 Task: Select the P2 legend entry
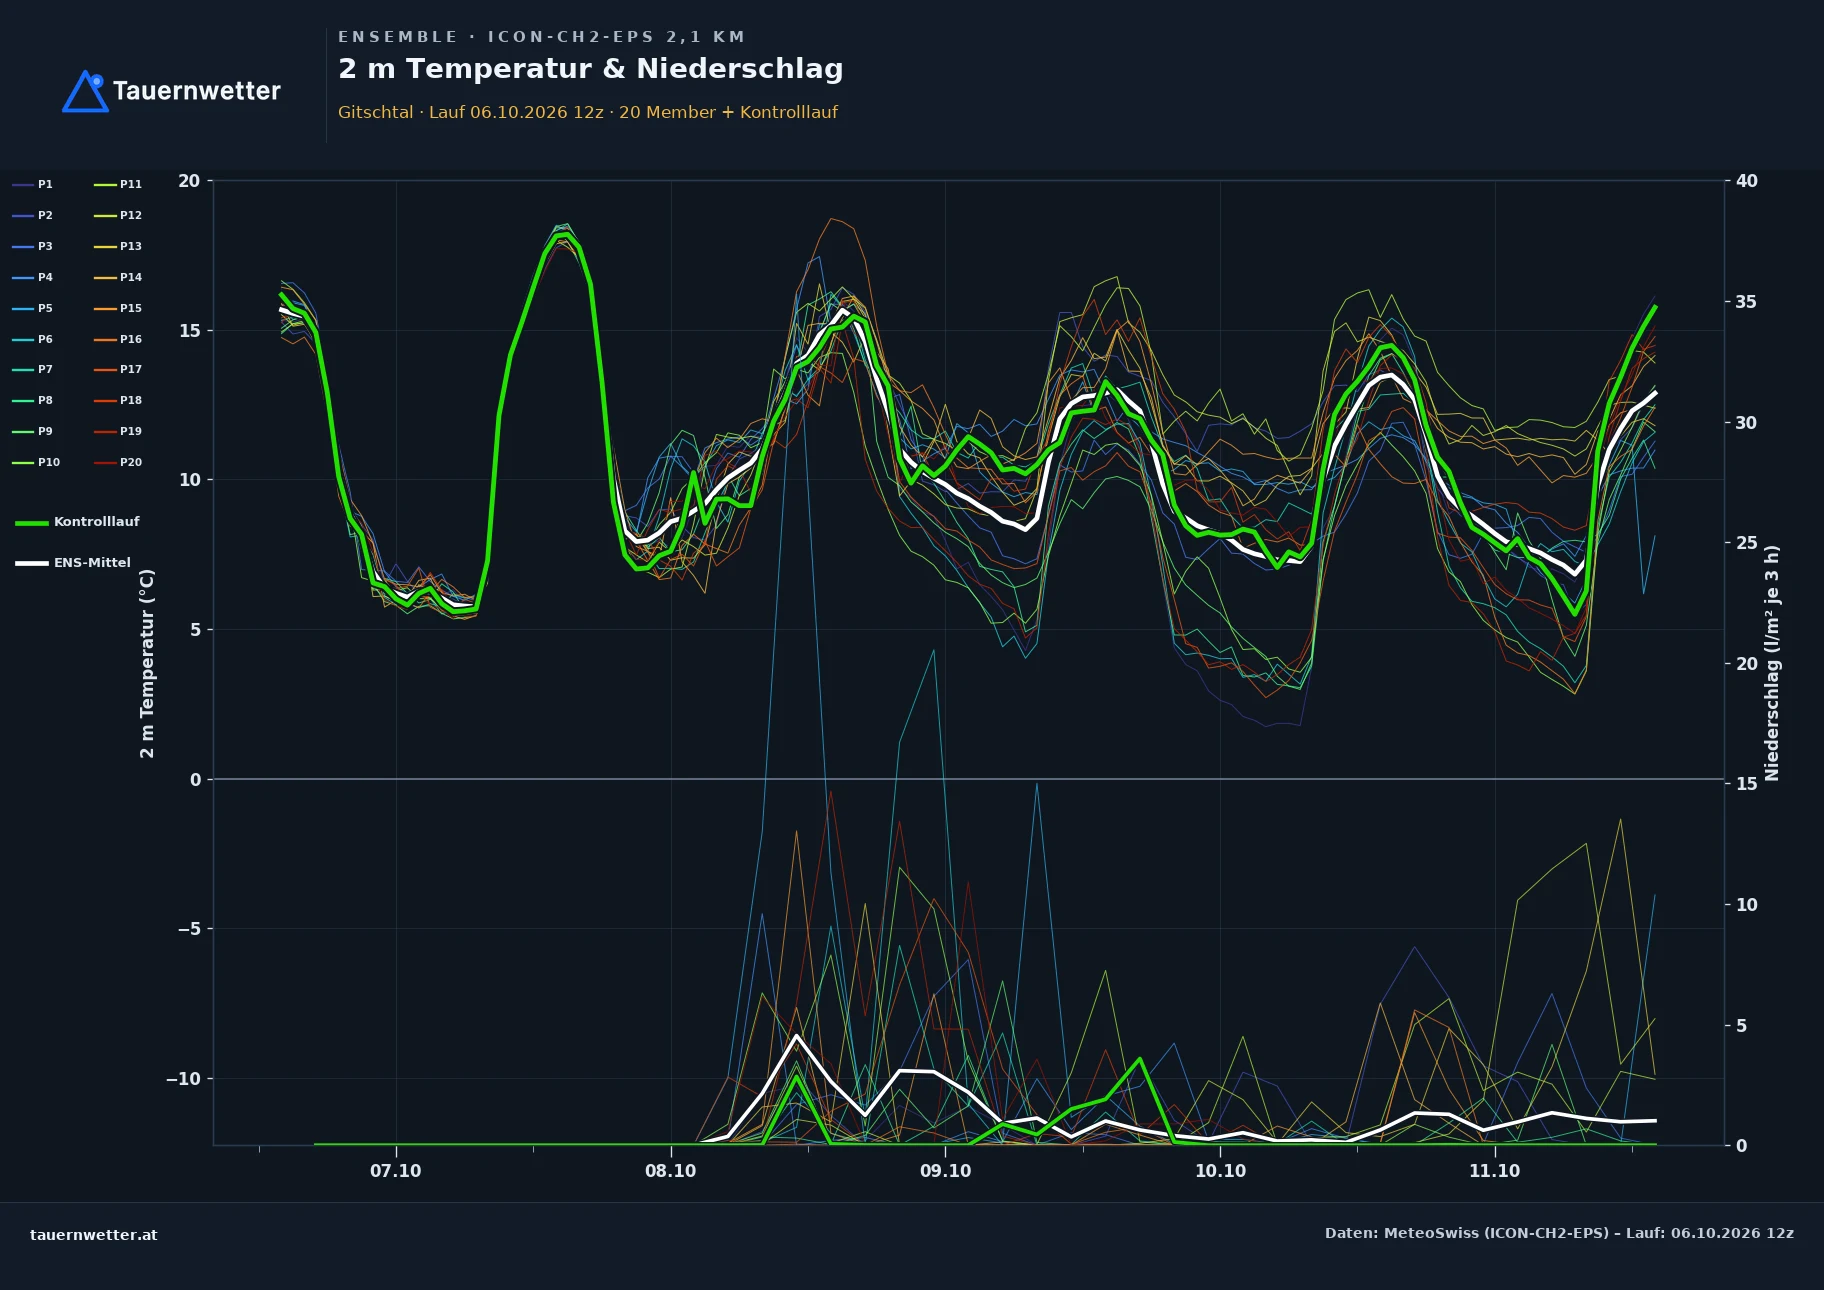[33, 215]
